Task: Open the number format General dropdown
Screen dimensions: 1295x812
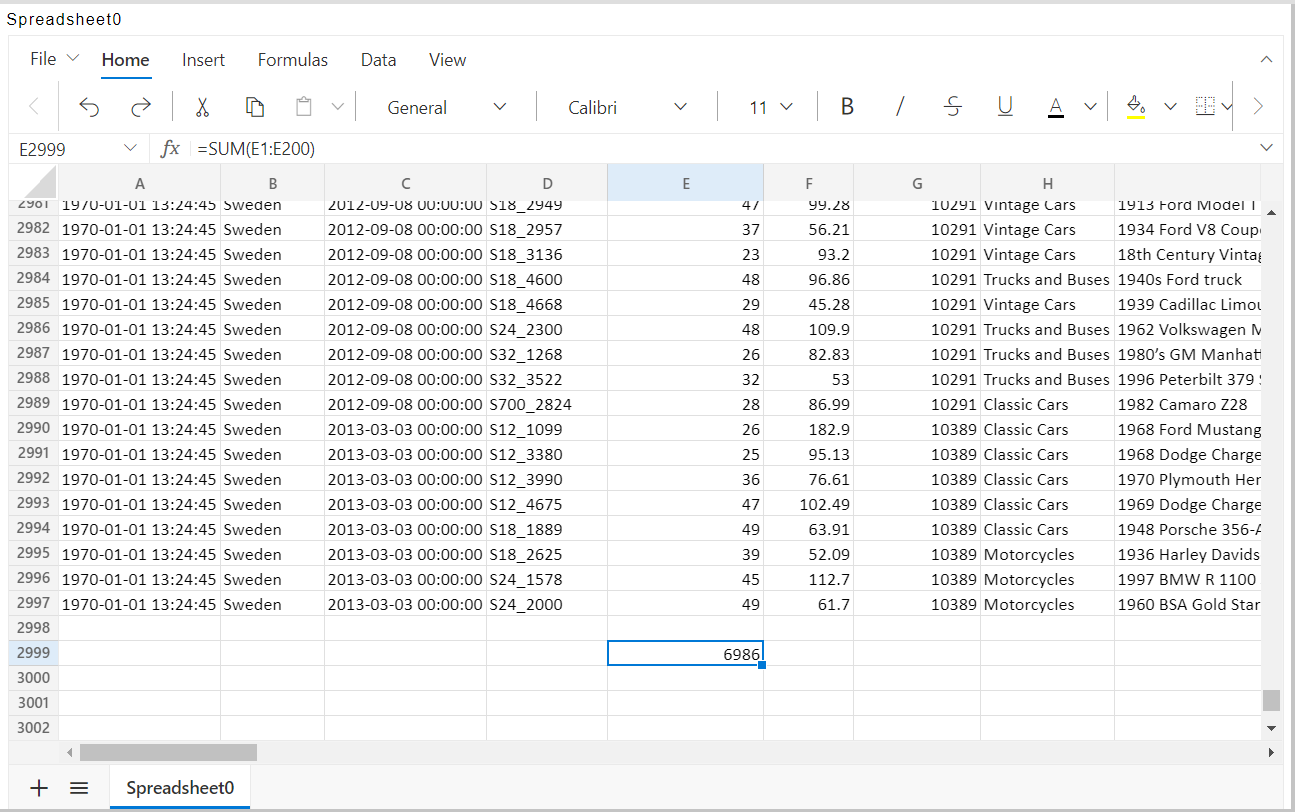Action: pyautogui.click(x=446, y=107)
